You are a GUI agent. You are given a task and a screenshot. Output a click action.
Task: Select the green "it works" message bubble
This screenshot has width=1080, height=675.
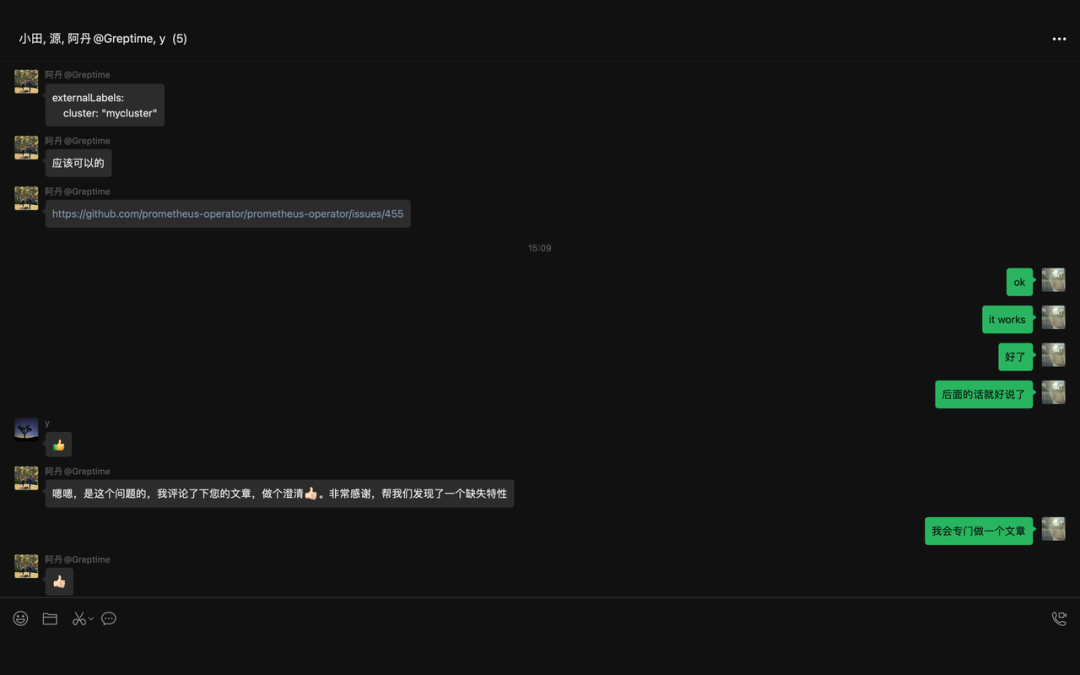(x=1007, y=320)
